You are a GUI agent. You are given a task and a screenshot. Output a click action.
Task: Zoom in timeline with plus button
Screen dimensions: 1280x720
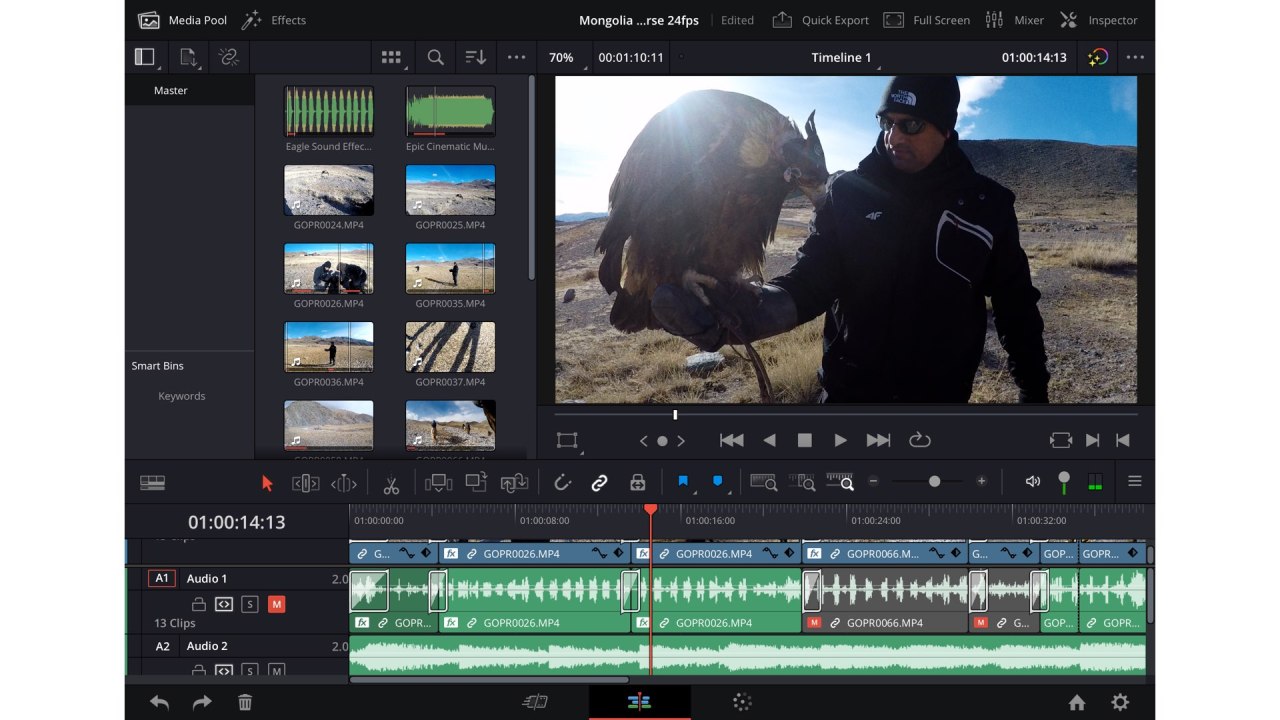pyautogui.click(x=981, y=481)
